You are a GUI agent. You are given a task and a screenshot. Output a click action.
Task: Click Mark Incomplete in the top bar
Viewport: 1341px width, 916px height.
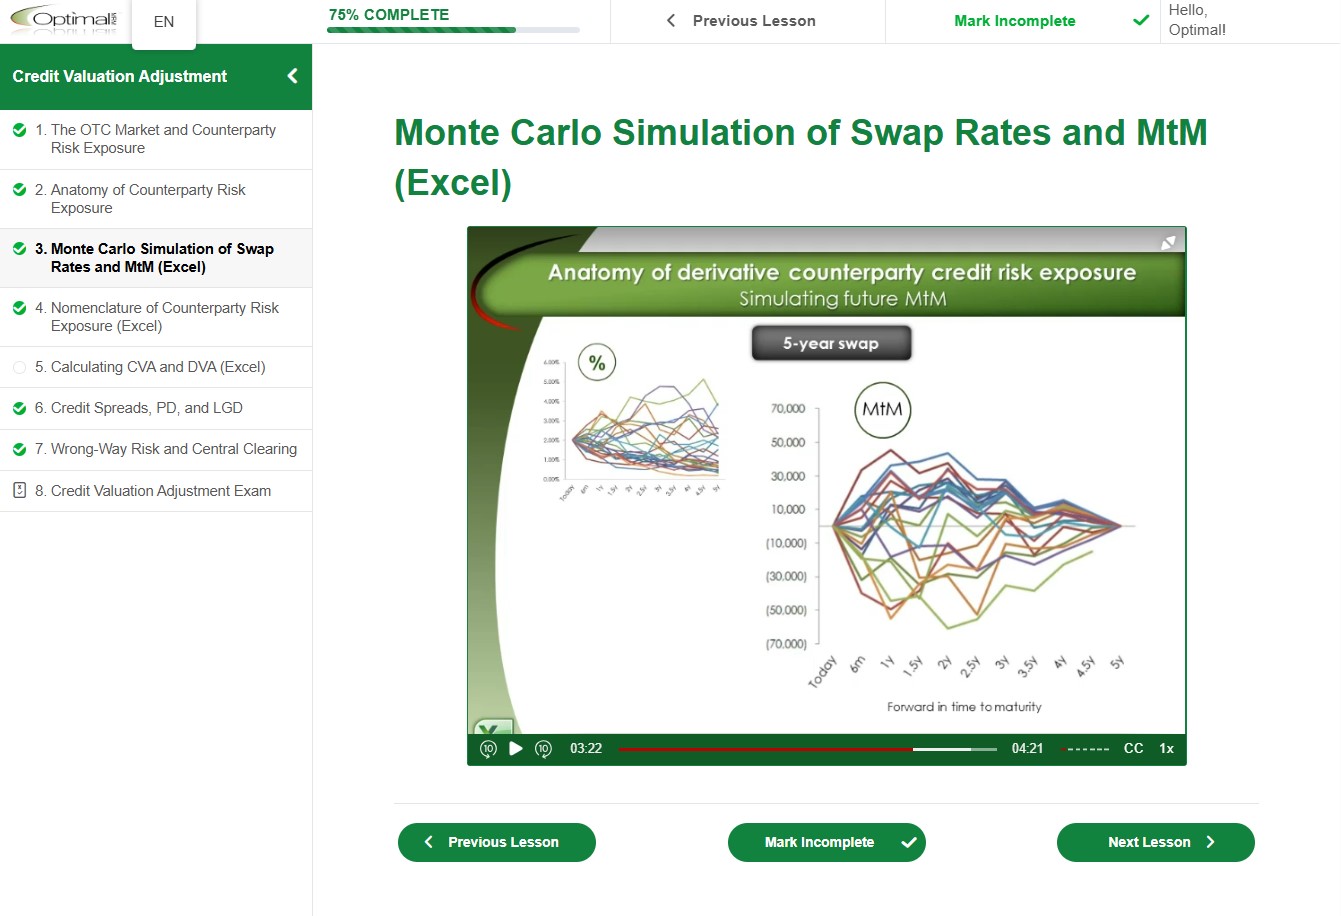pos(1015,21)
